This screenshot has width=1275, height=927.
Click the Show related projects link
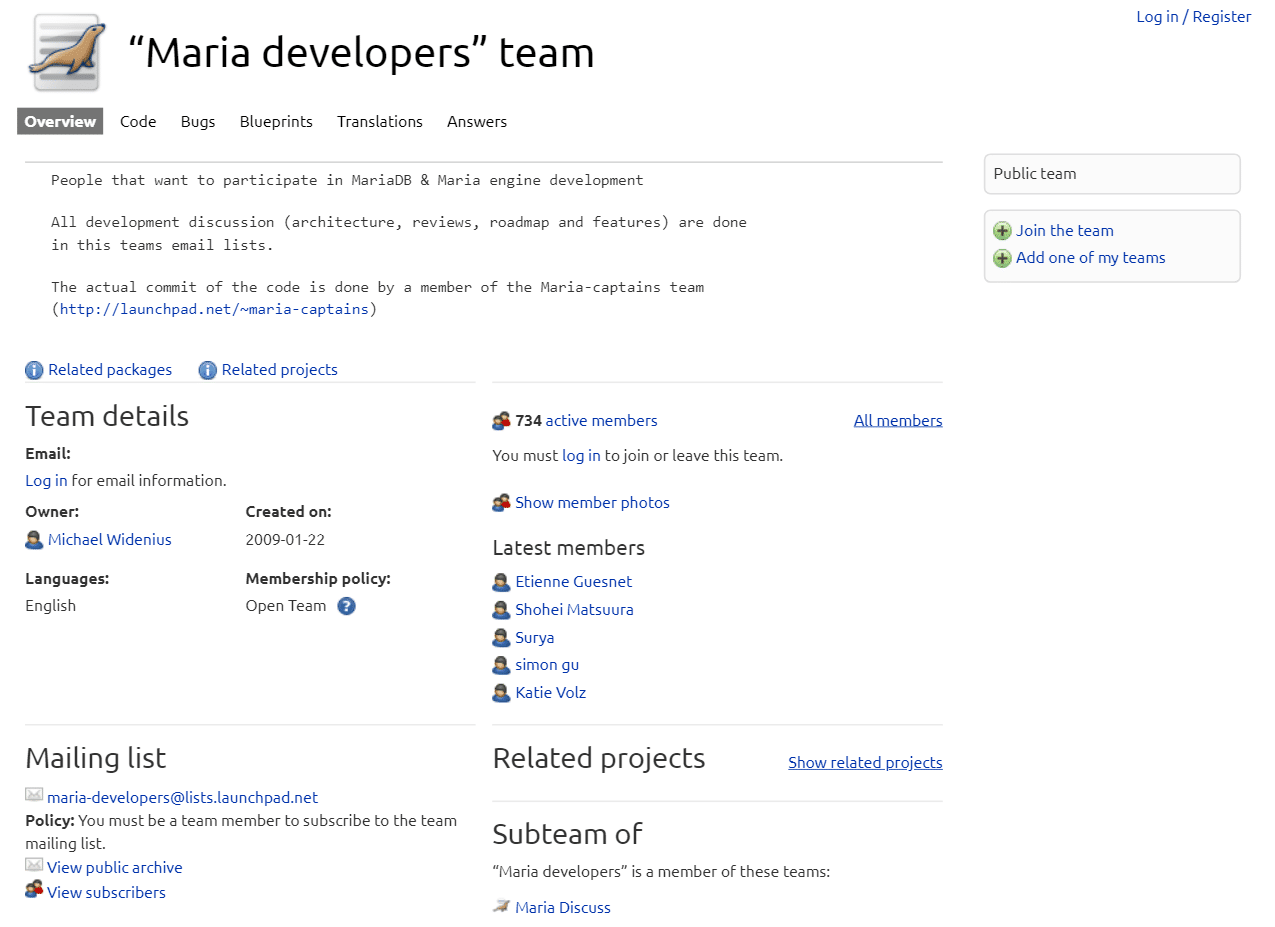tap(864, 762)
